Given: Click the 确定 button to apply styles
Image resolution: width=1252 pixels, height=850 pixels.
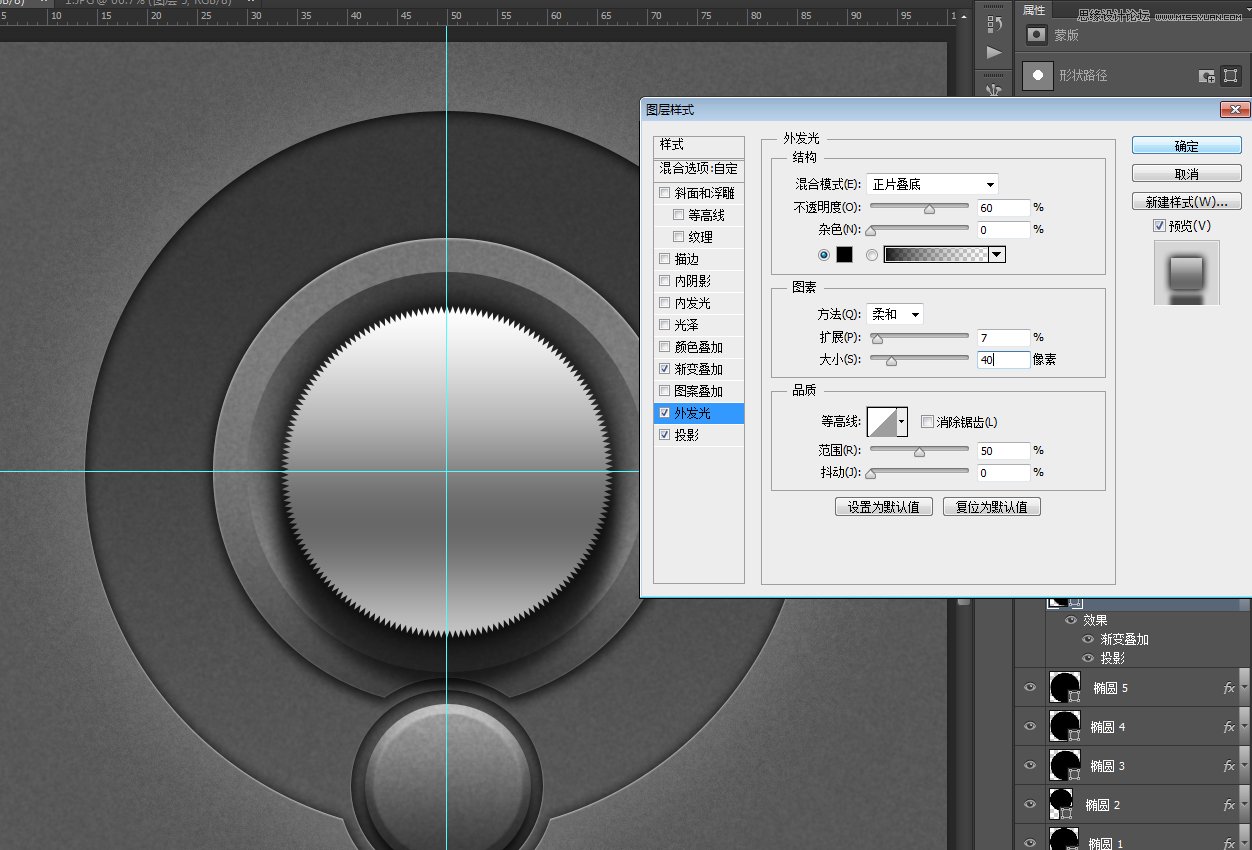Looking at the screenshot, I should coord(1185,145).
